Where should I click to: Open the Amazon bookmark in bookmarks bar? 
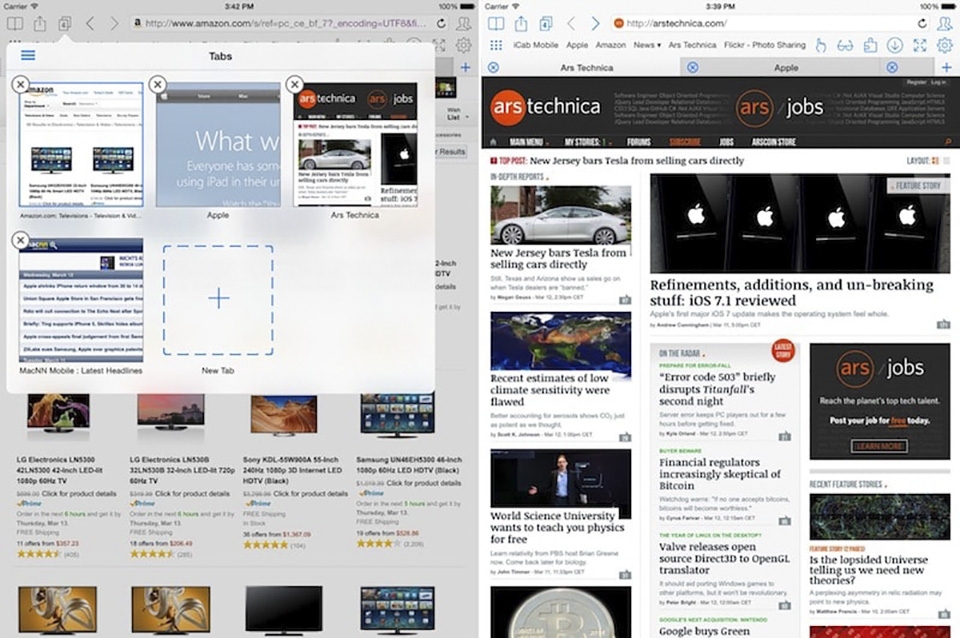pyautogui.click(x=610, y=45)
